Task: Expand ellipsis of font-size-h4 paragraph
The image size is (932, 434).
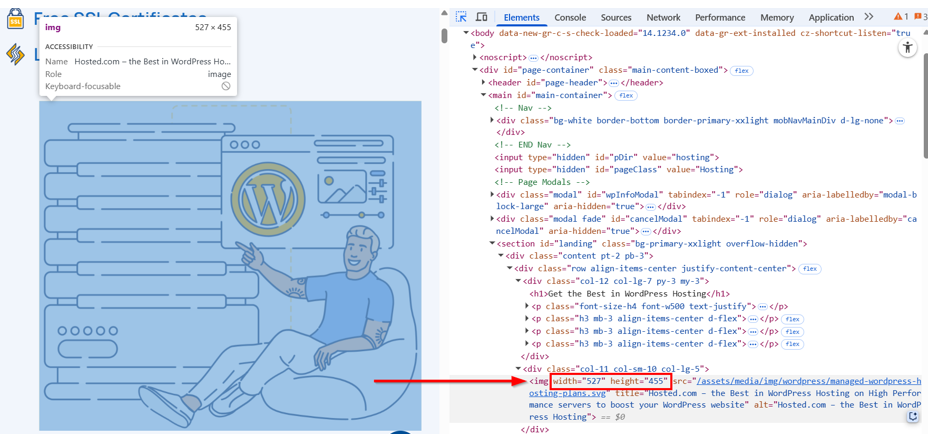Action: pyautogui.click(x=763, y=306)
